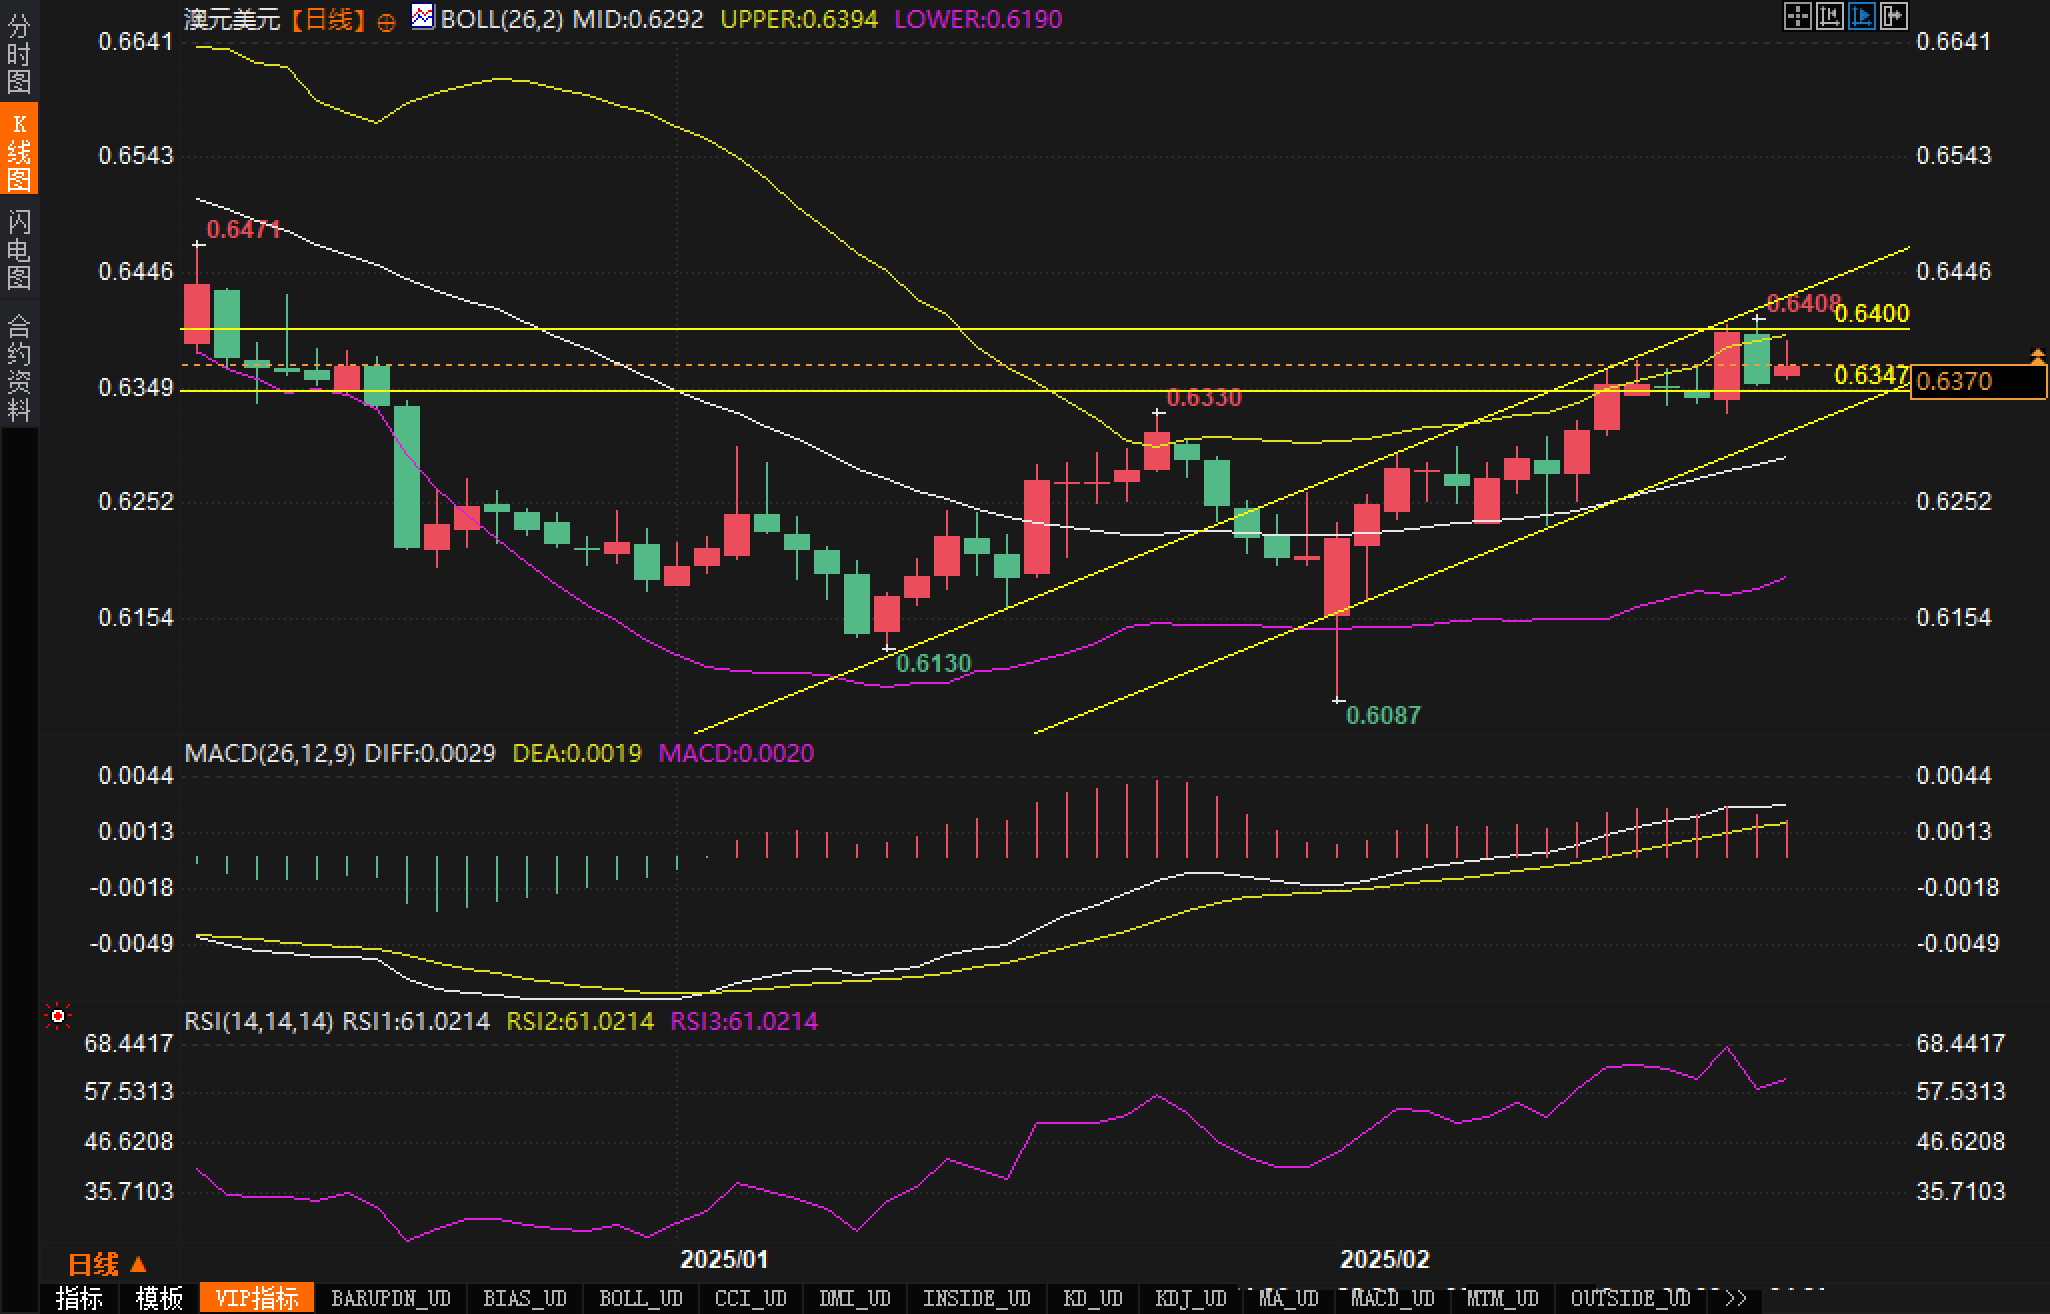
Task: Click the RSI1:61.0214 value label
Action: coord(416,1021)
